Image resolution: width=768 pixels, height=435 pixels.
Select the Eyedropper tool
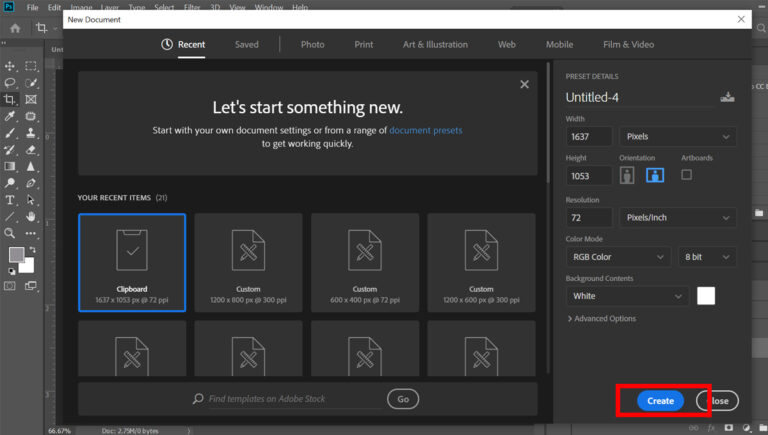click(x=10, y=116)
